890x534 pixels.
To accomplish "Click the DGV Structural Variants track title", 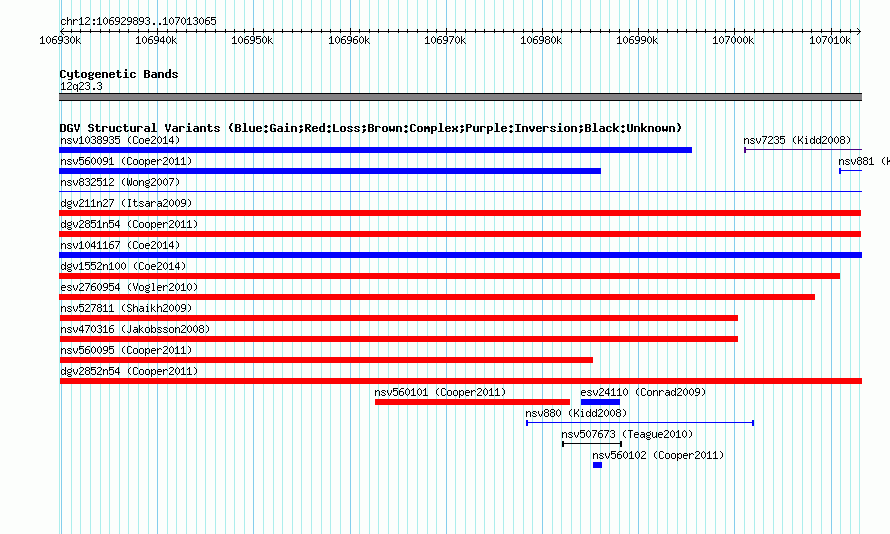I will pos(371,128).
